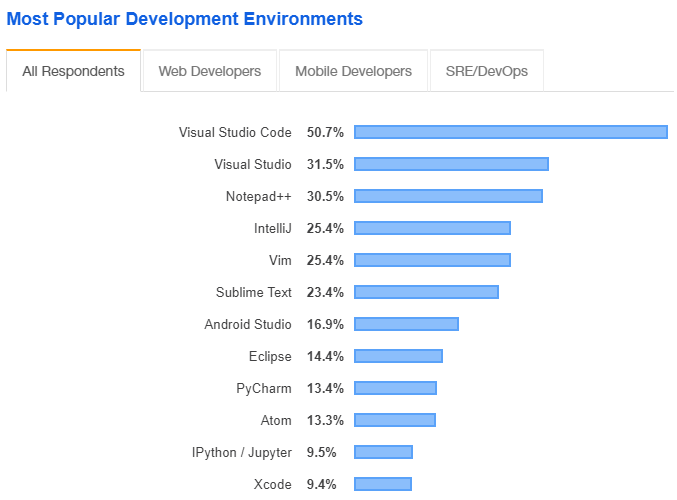Image resolution: width=677 pixels, height=500 pixels.
Task: Click the PyCharm bar
Action: tap(395, 388)
